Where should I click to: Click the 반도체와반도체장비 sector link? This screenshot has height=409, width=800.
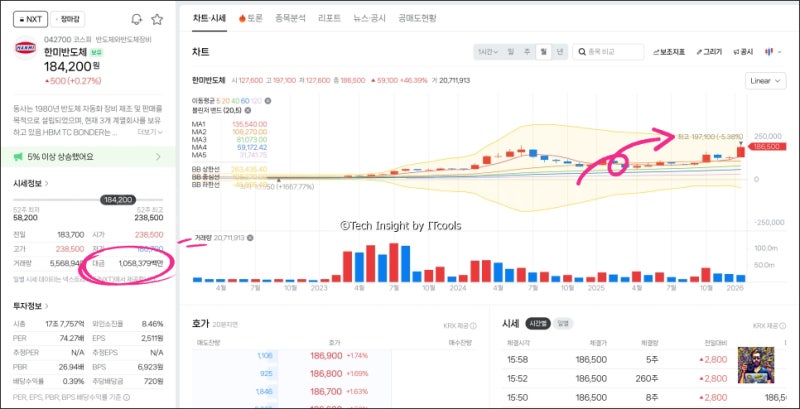click(123, 39)
